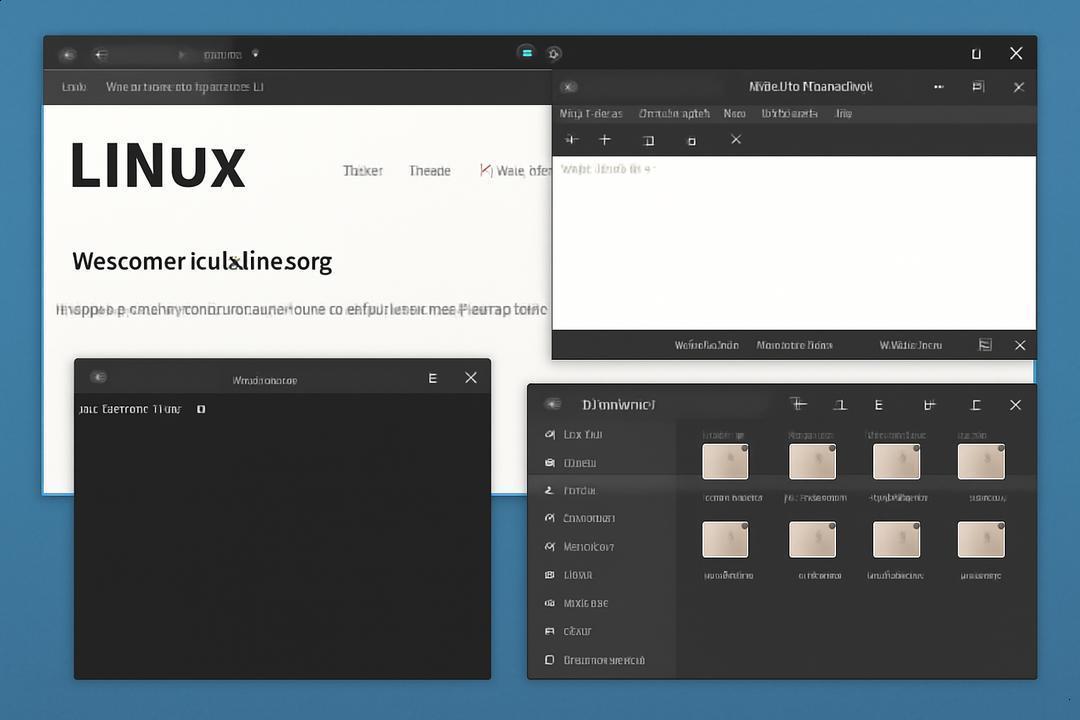The image size is (1080, 720).
Task: Click the small square icon in editor toolbar
Action: 692,141
